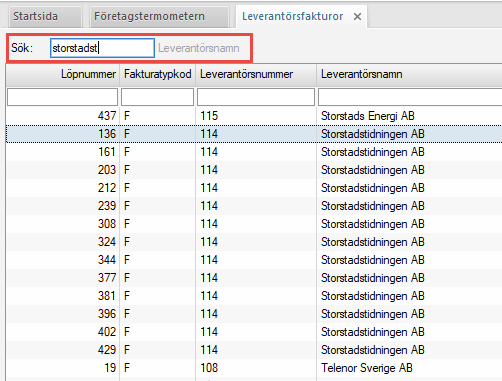This screenshot has width=502, height=381.
Task: Select the row with Löpnummer 308
Action: (x=254, y=224)
